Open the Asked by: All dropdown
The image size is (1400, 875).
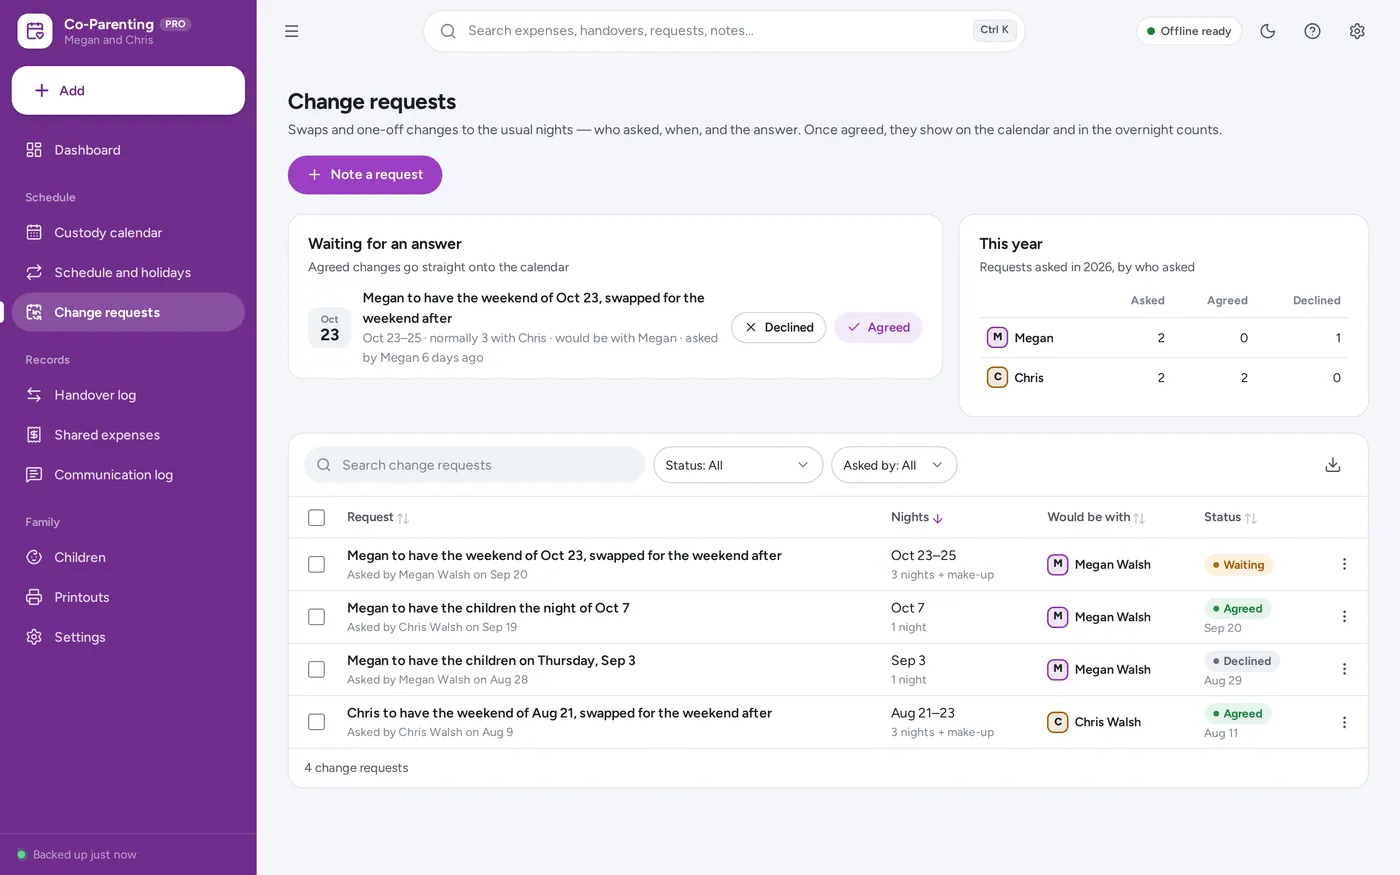click(x=894, y=465)
